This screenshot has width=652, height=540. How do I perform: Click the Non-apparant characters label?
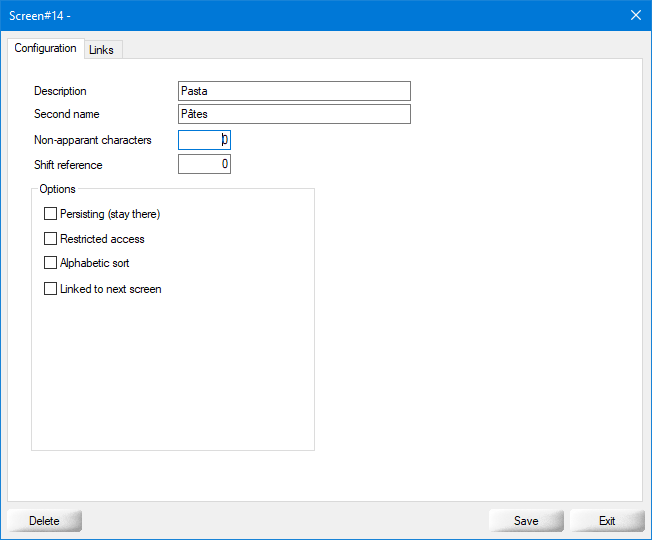point(92,140)
